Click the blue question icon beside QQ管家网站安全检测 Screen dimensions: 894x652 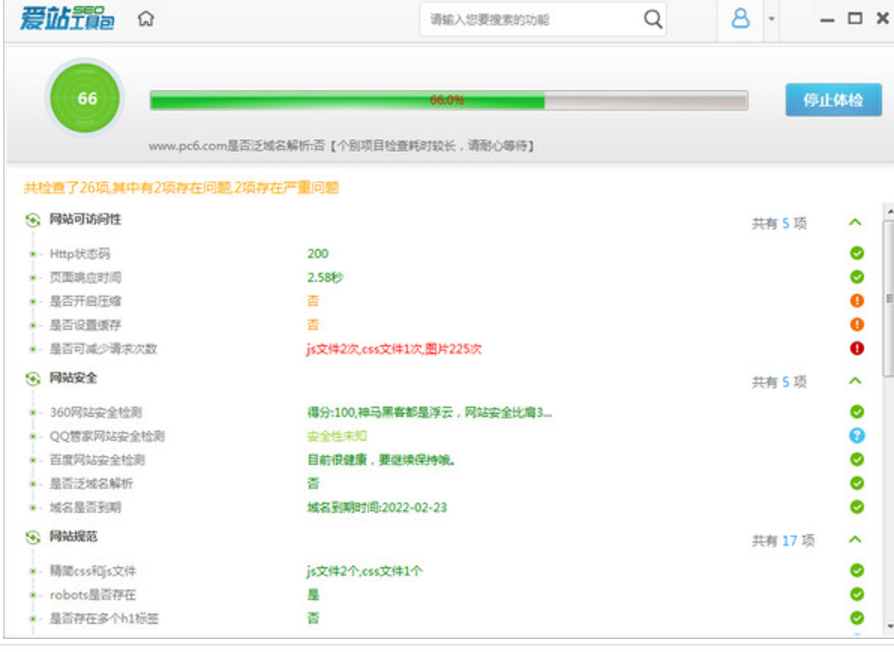(x=857, y=434)
